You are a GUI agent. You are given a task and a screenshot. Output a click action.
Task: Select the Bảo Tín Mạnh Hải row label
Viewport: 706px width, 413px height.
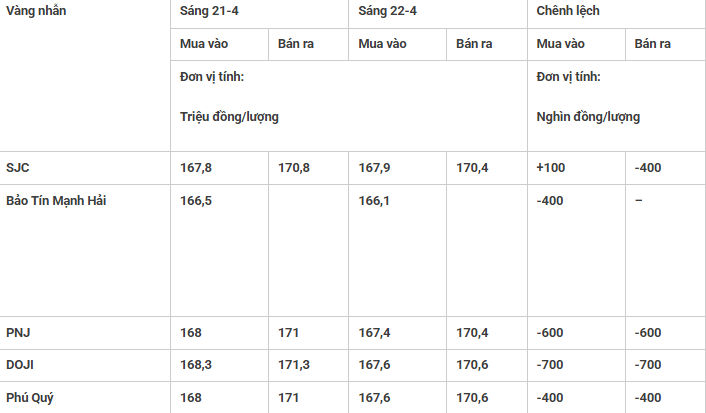coord(56,200)
